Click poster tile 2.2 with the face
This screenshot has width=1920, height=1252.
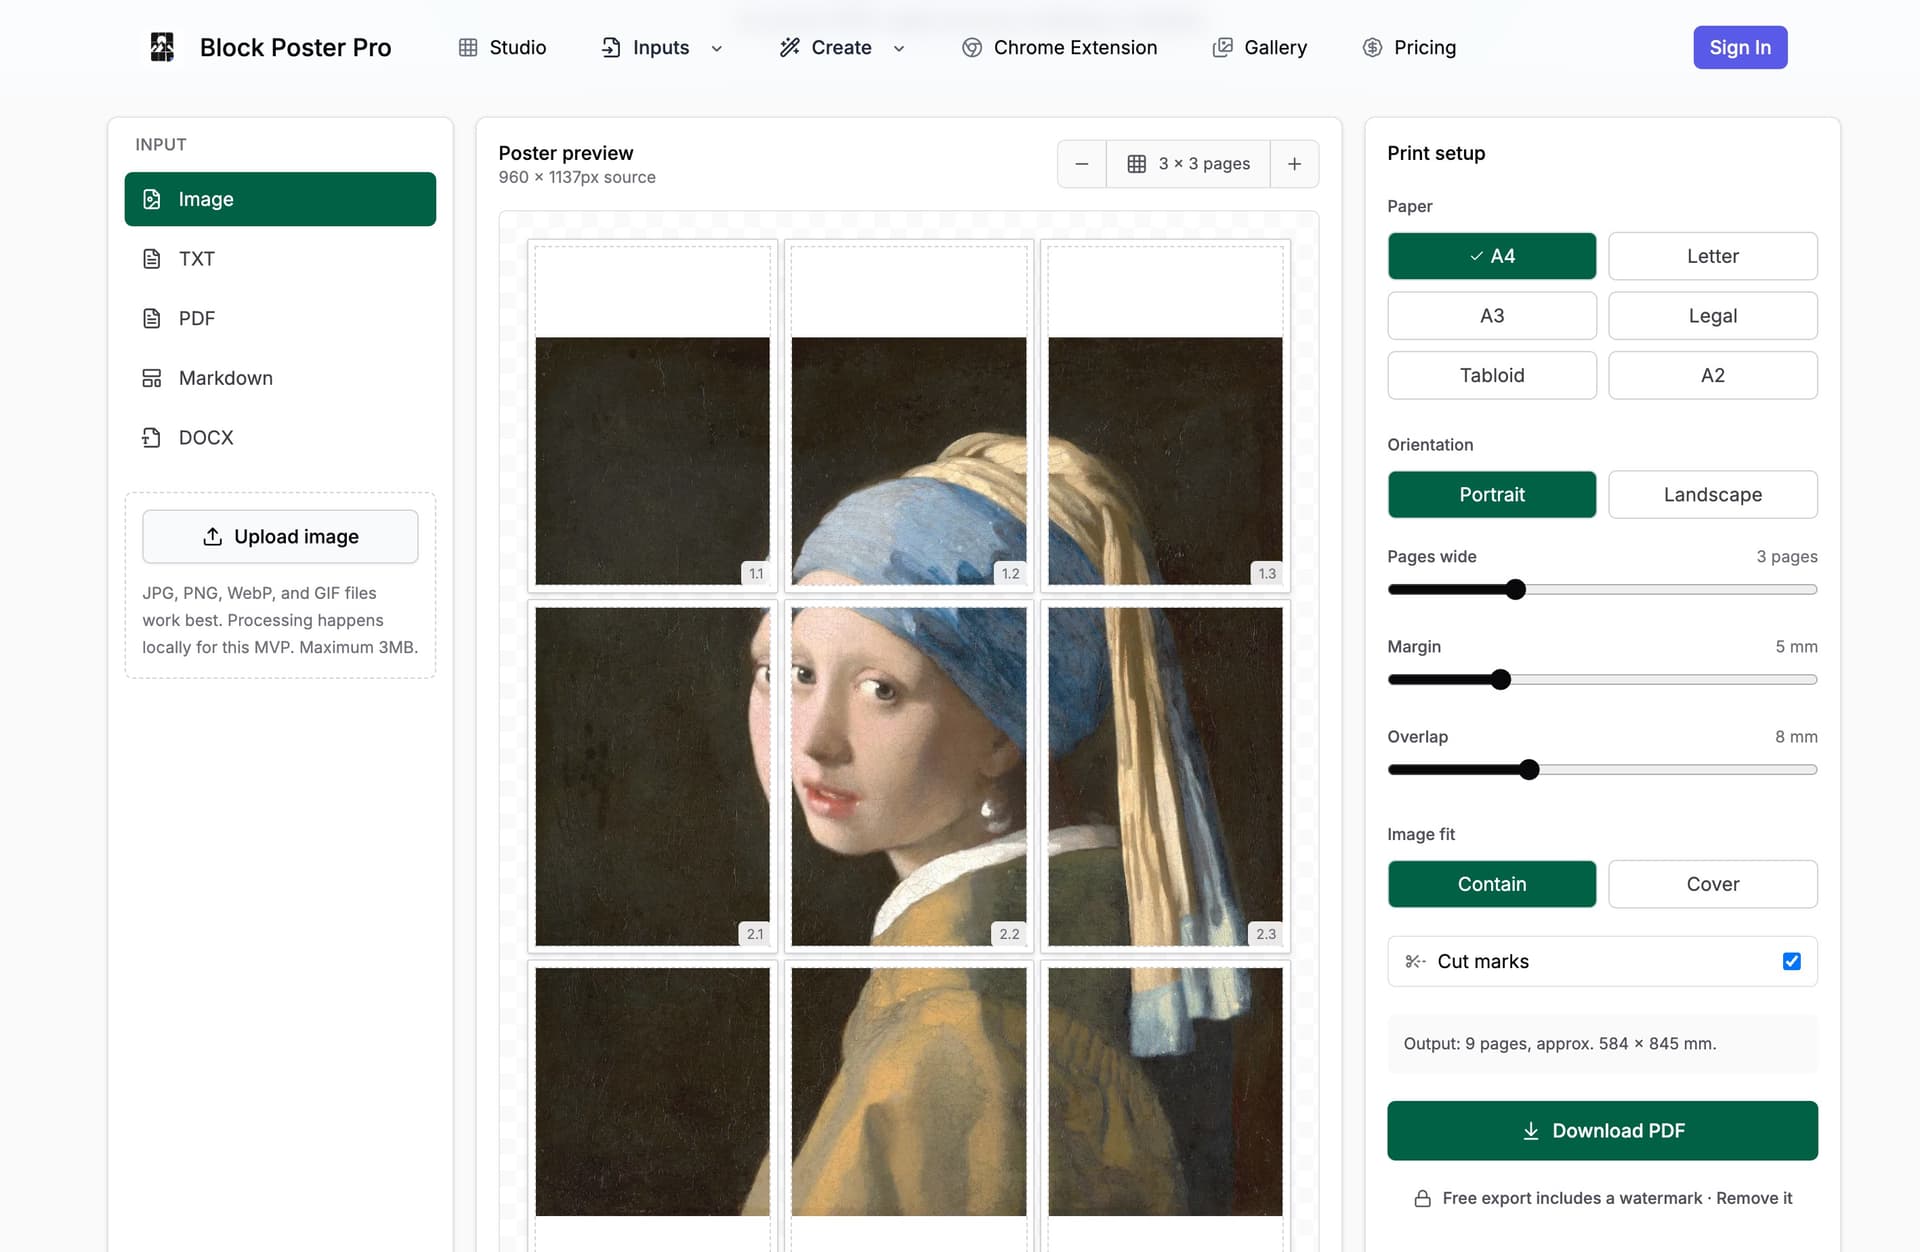point(909,776)
